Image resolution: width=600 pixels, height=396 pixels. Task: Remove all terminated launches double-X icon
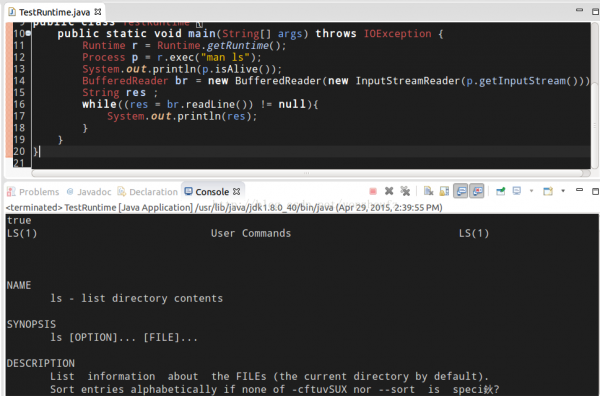[405, 191]
